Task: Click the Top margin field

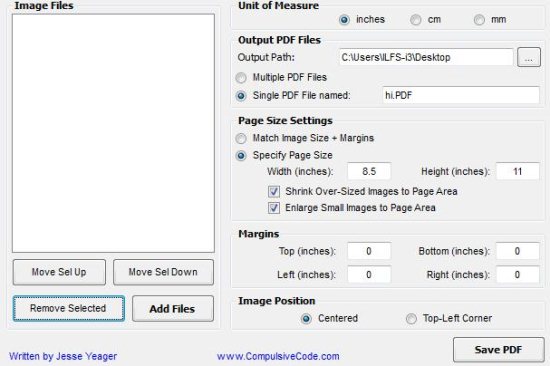Action: (369, 251)
